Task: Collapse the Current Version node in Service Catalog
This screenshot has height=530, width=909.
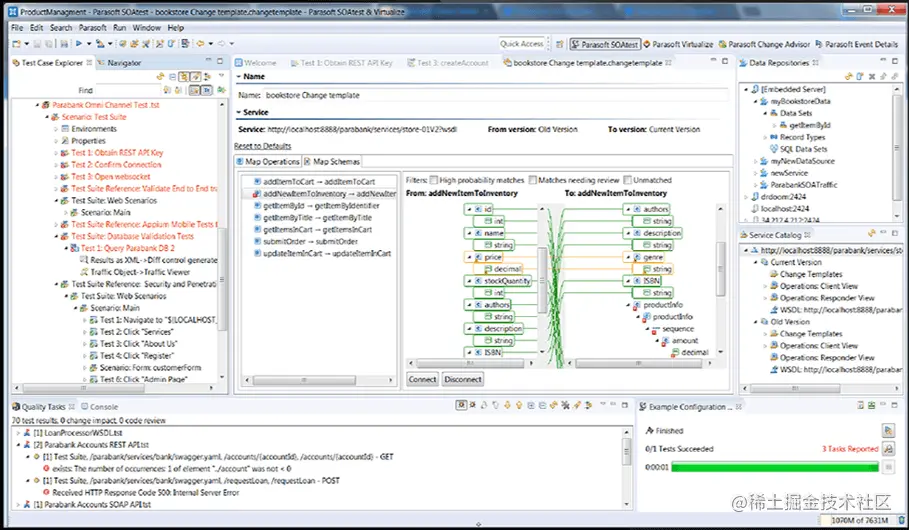Action: (755, 262)
